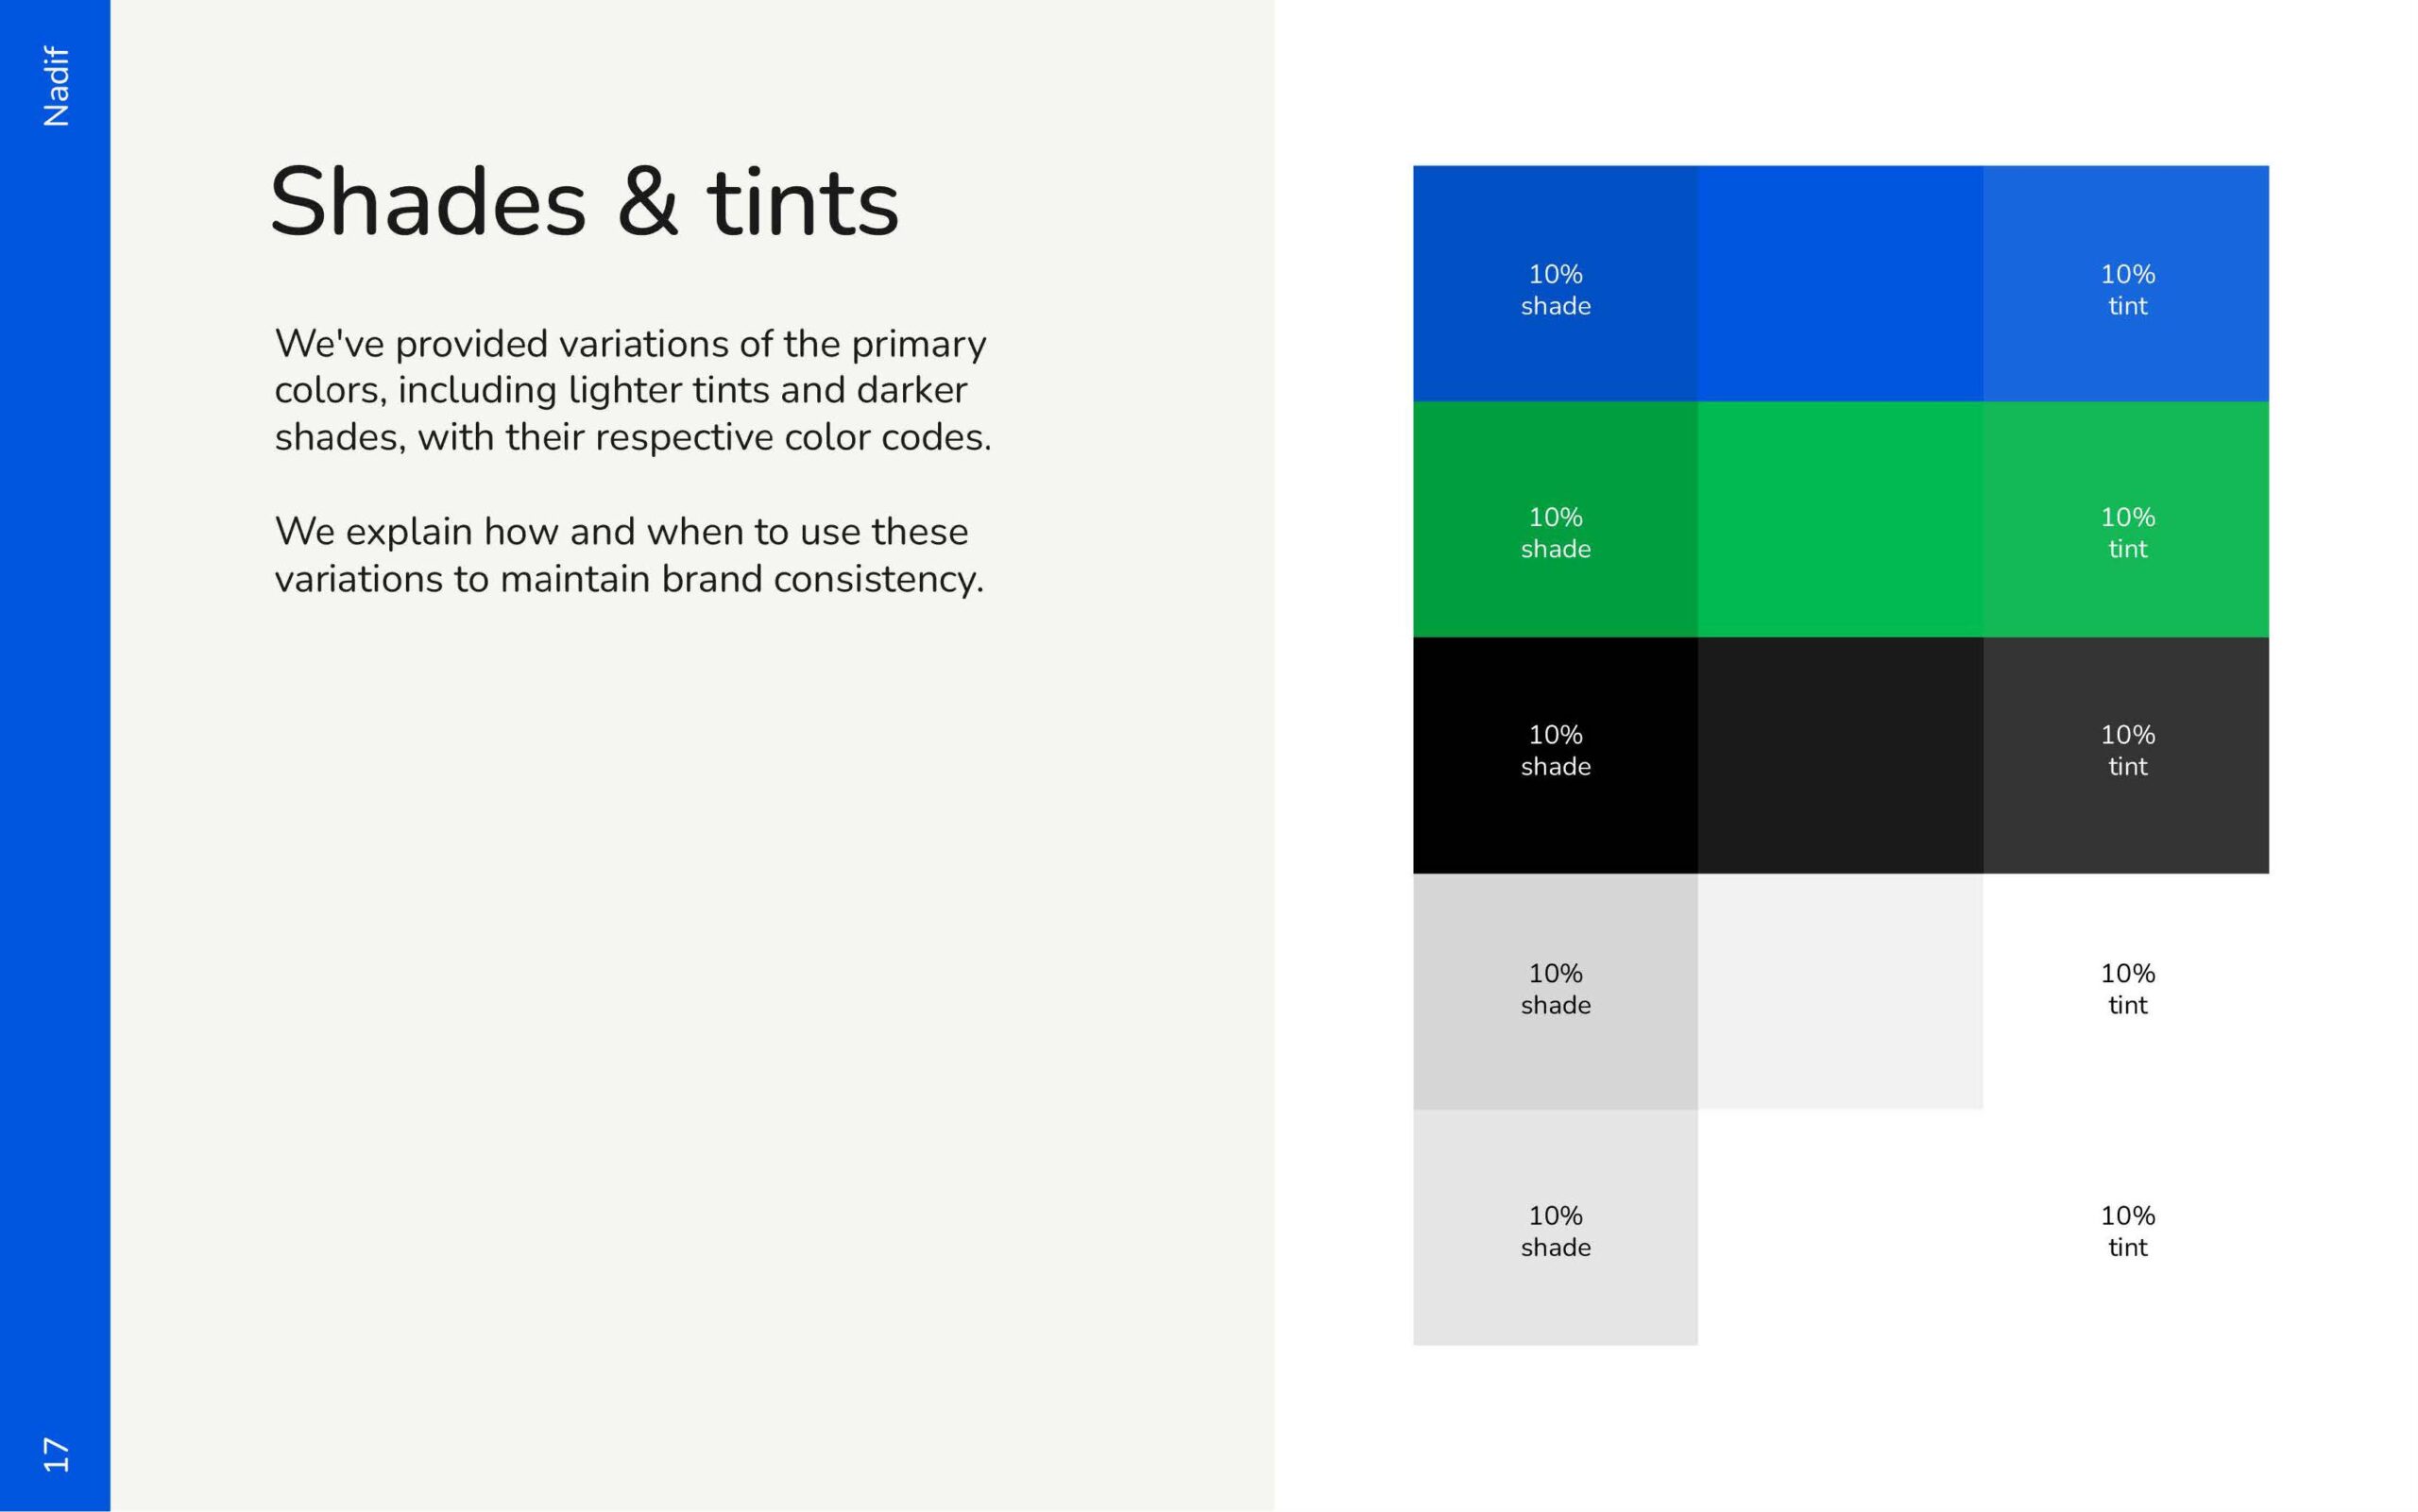This screenshot has height=1512, width=2418.
Task: Click the dark gray 10% tint swatch
Action: (2126, 756)
